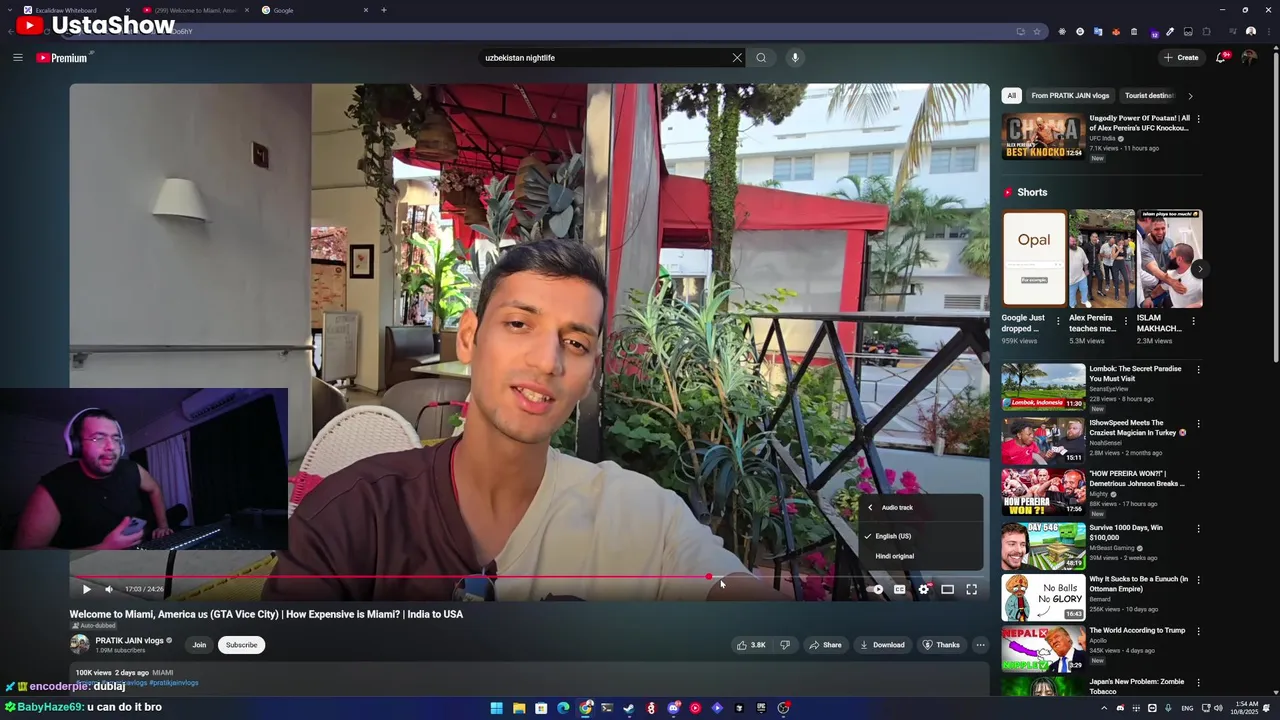Open the volume system tray icon

click(1218, 708)
